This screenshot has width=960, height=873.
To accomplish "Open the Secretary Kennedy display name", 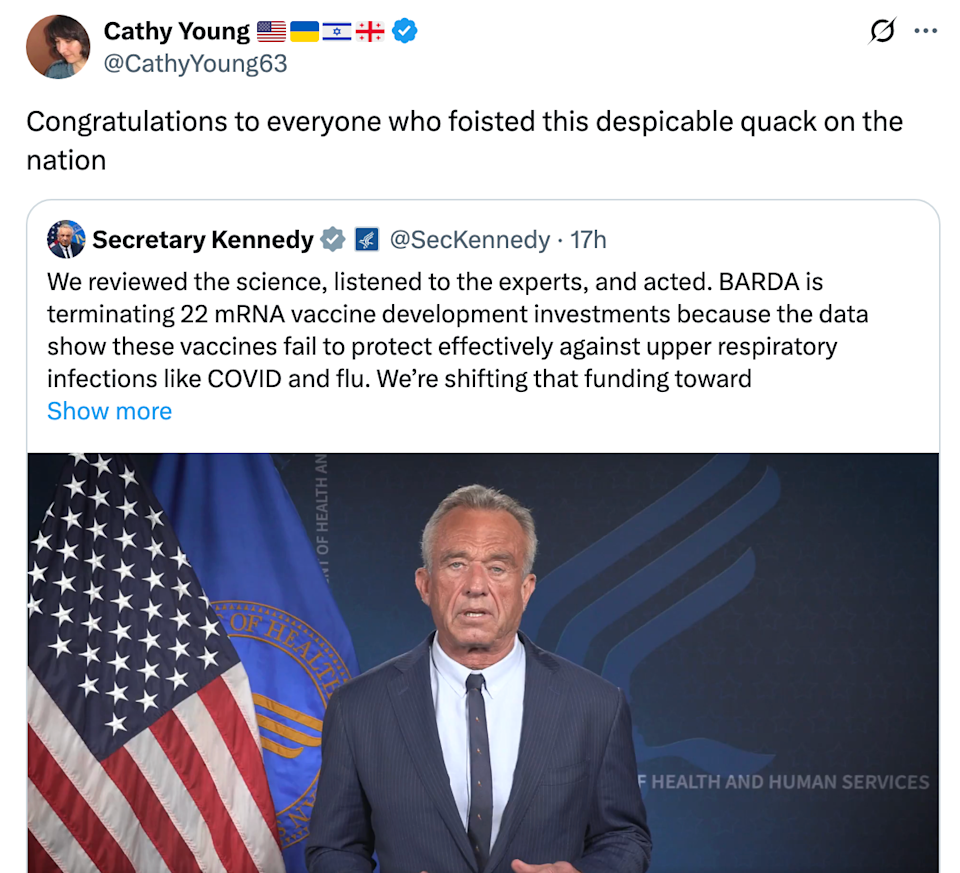I will (x=203, y=240).
